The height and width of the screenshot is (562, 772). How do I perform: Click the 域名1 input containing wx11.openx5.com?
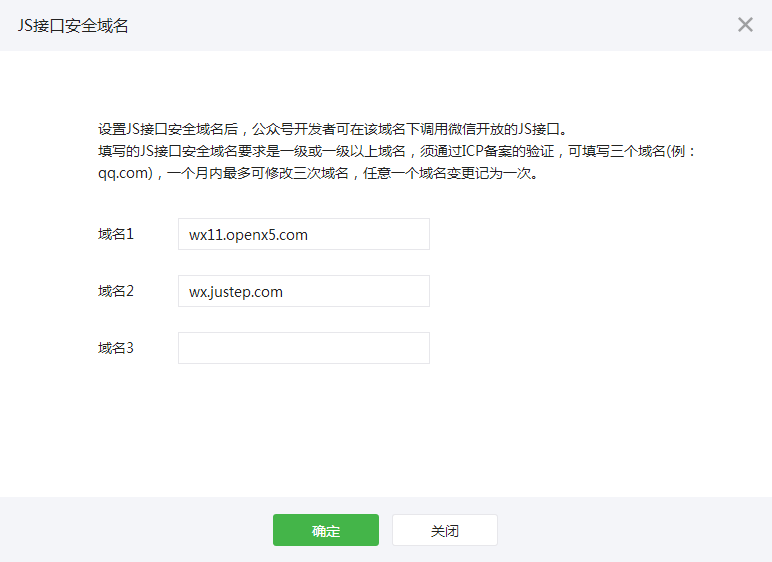click(304, 234)
